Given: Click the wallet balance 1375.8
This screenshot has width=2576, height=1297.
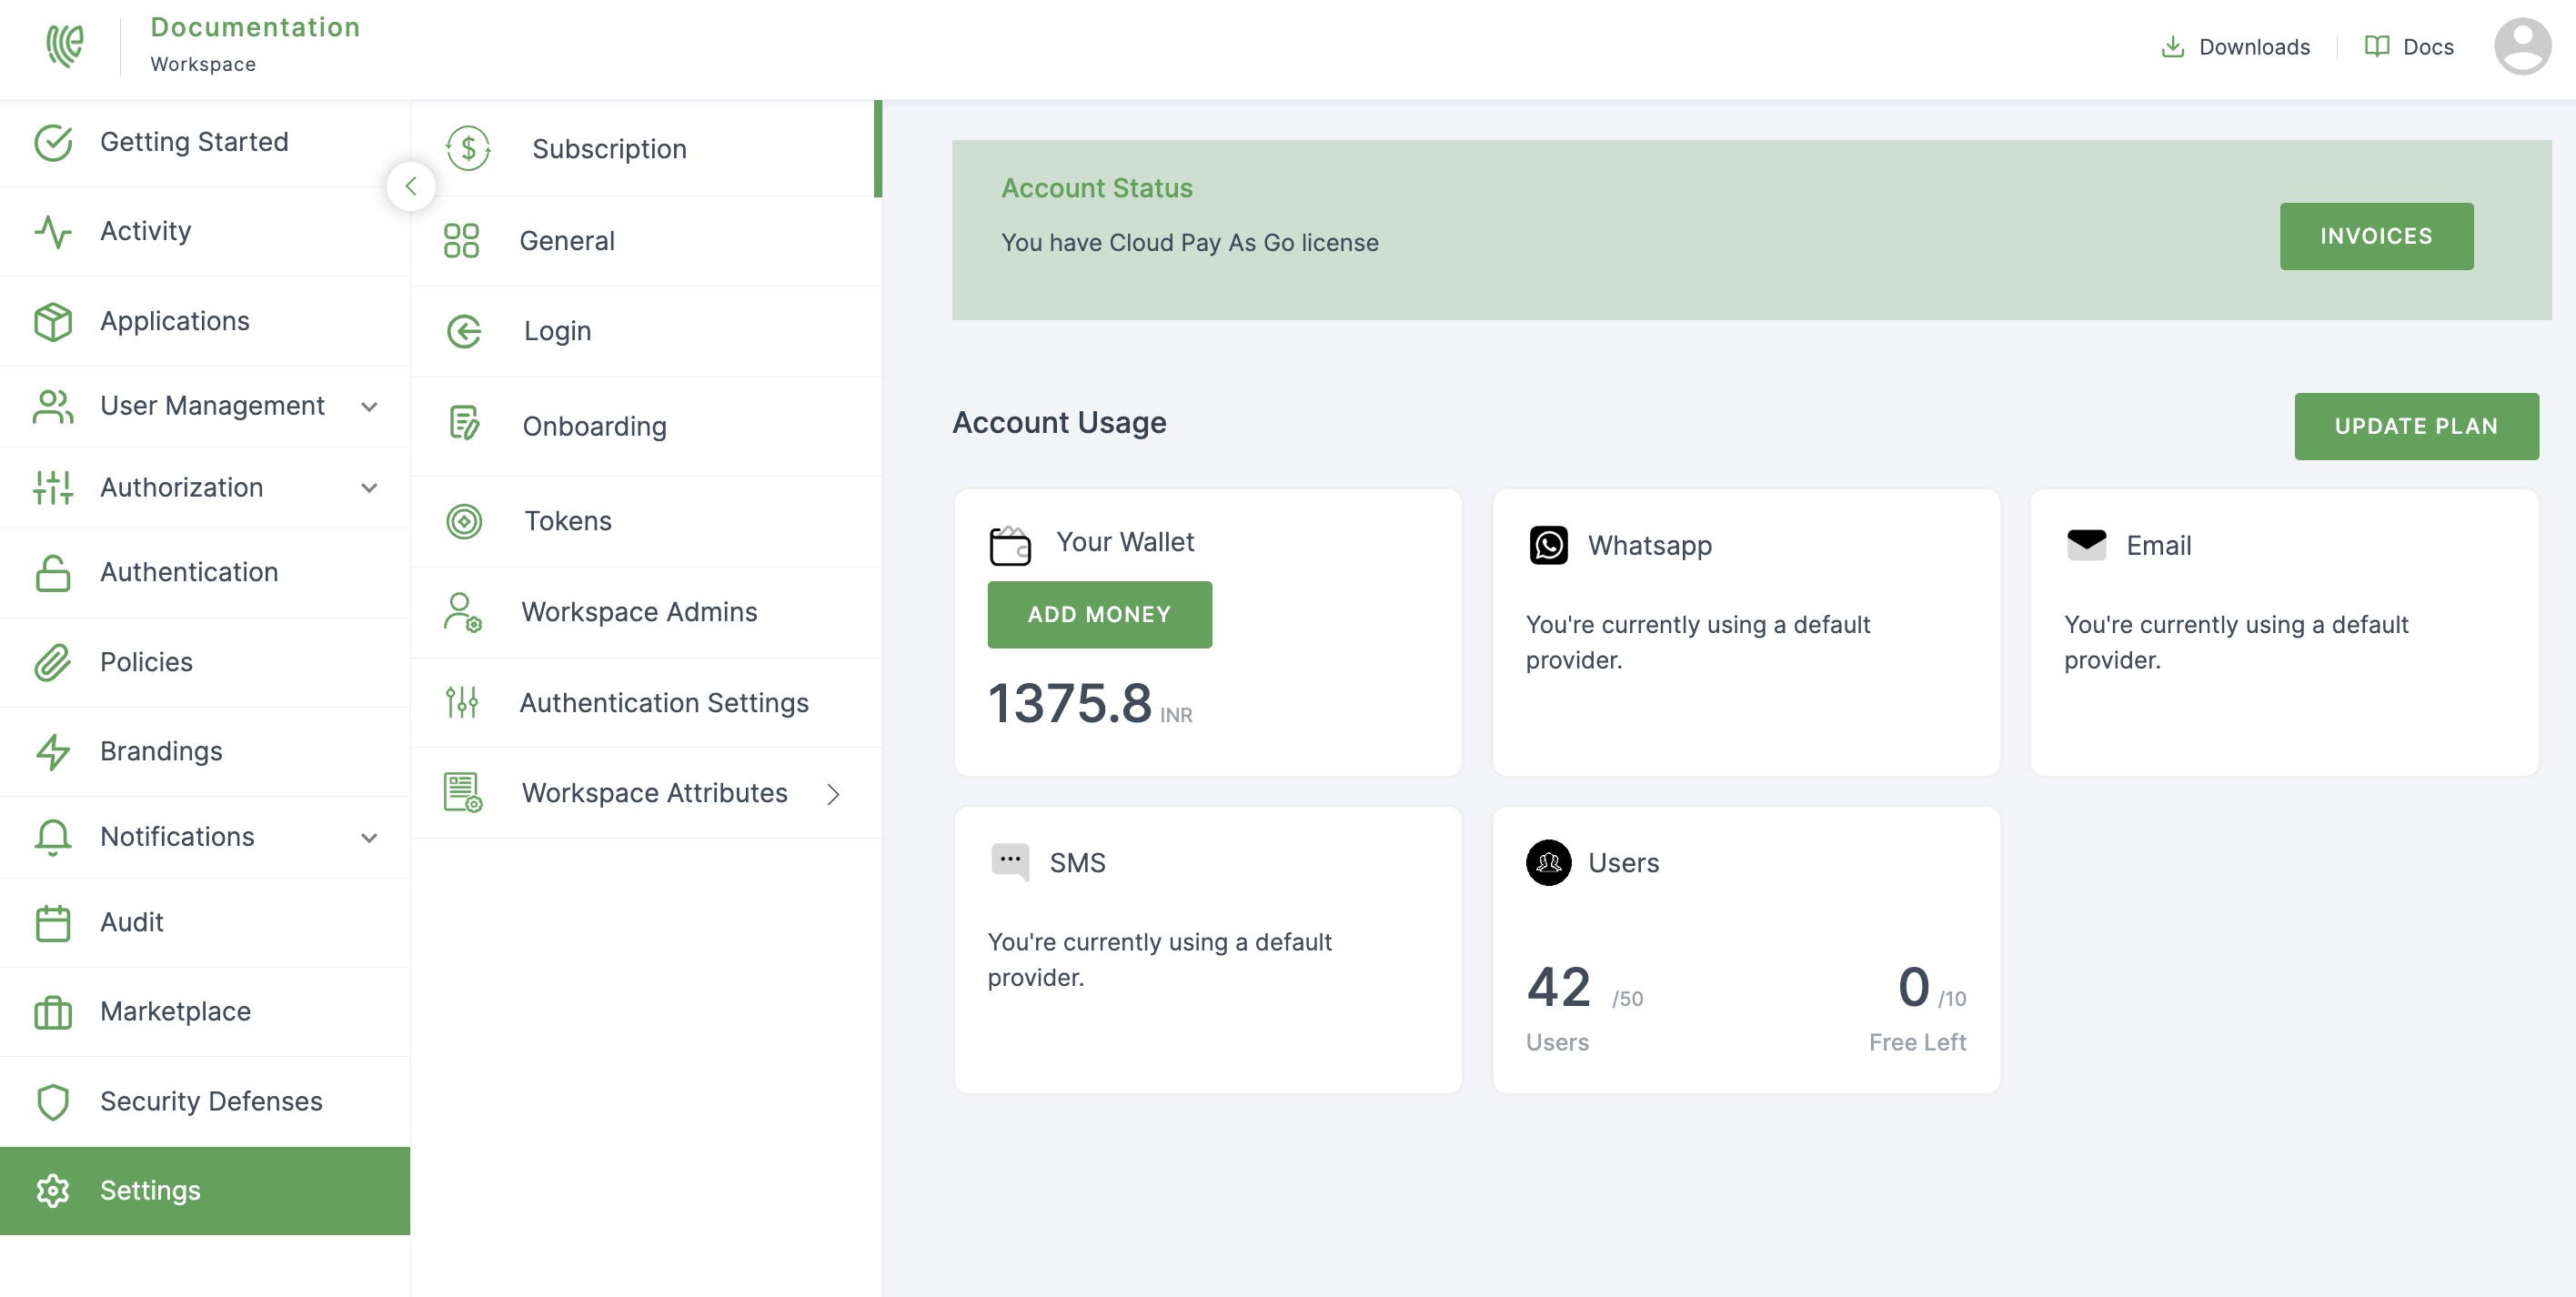Looking at the screenshot, I should [1070, 703].
